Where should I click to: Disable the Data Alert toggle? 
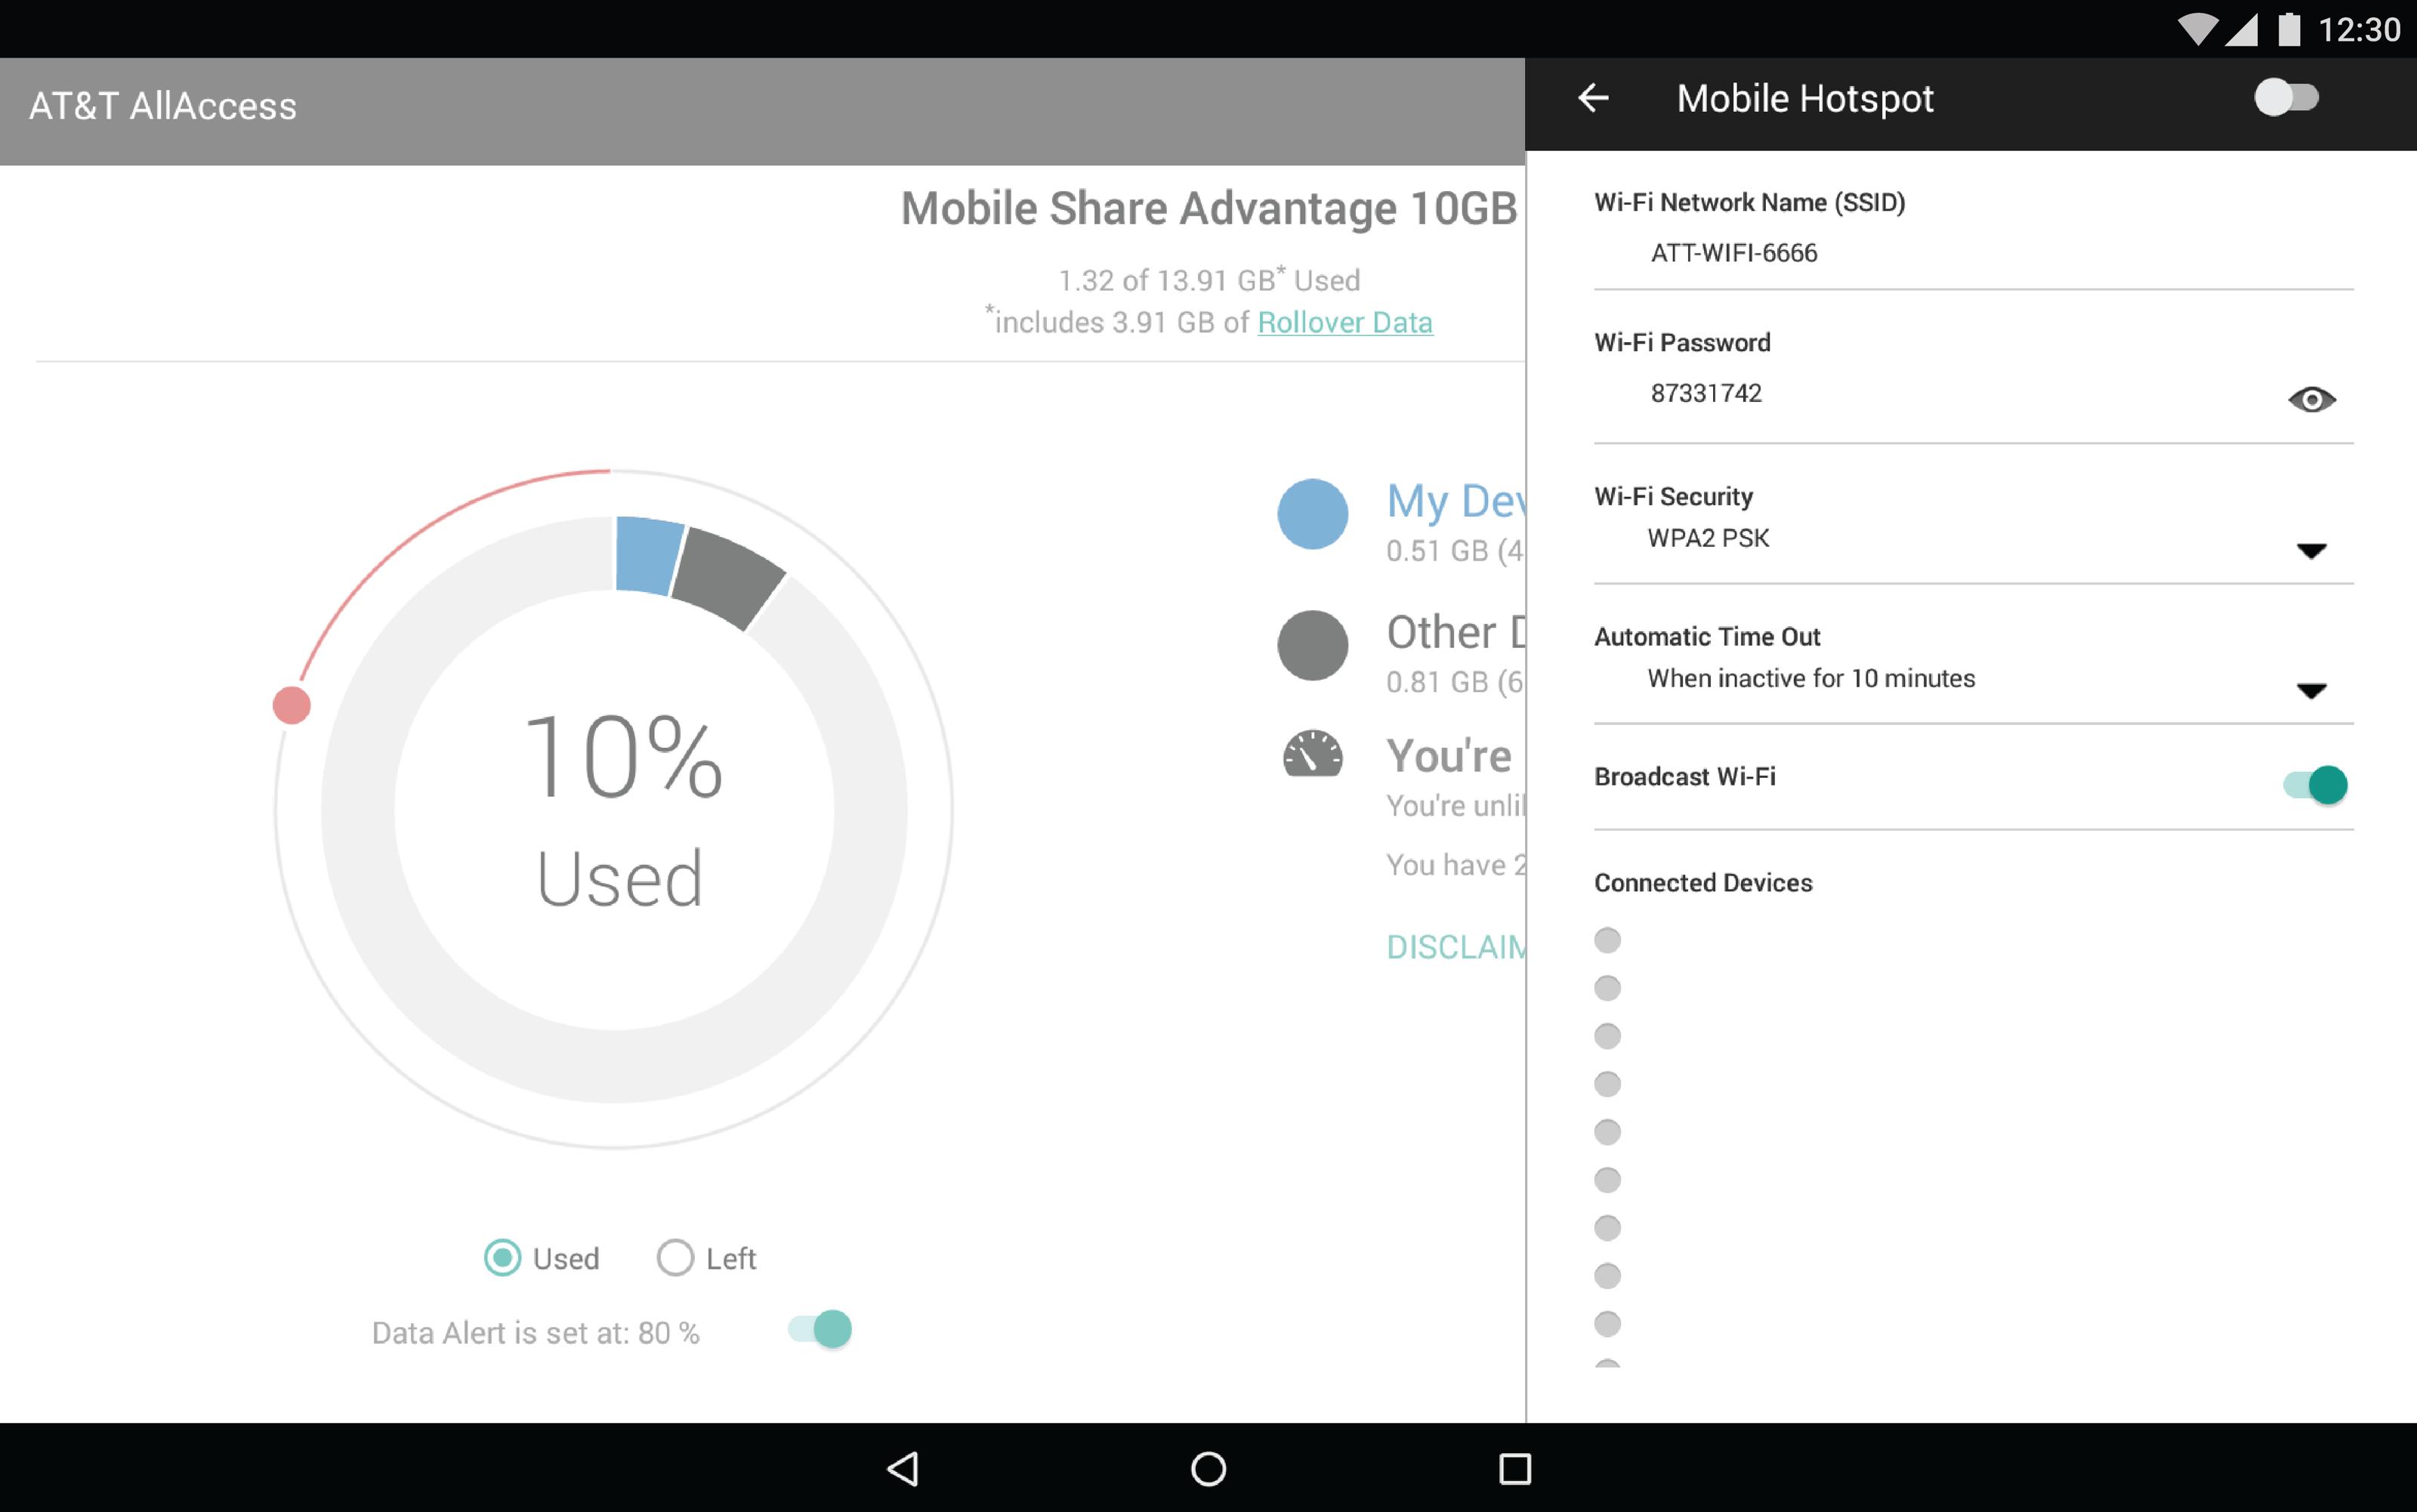coord(820,1330)
